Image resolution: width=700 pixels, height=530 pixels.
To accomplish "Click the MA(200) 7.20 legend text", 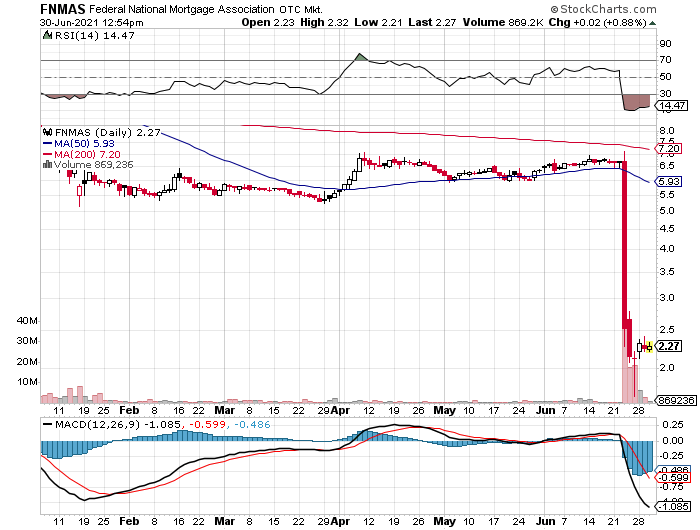I will 87,154.
